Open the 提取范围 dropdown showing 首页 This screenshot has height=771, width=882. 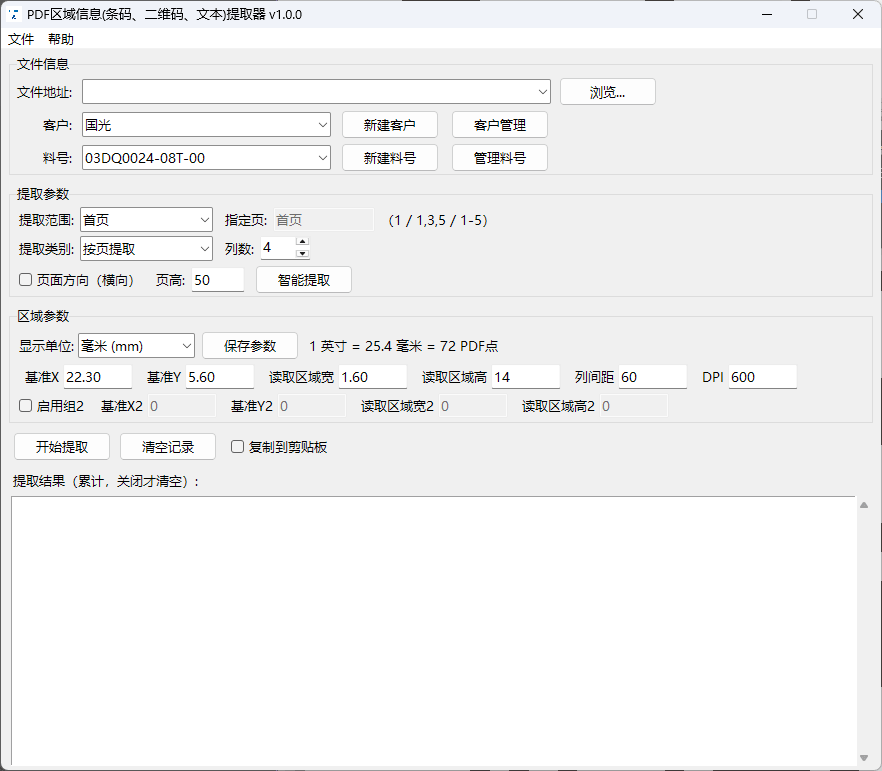[146, 220]
